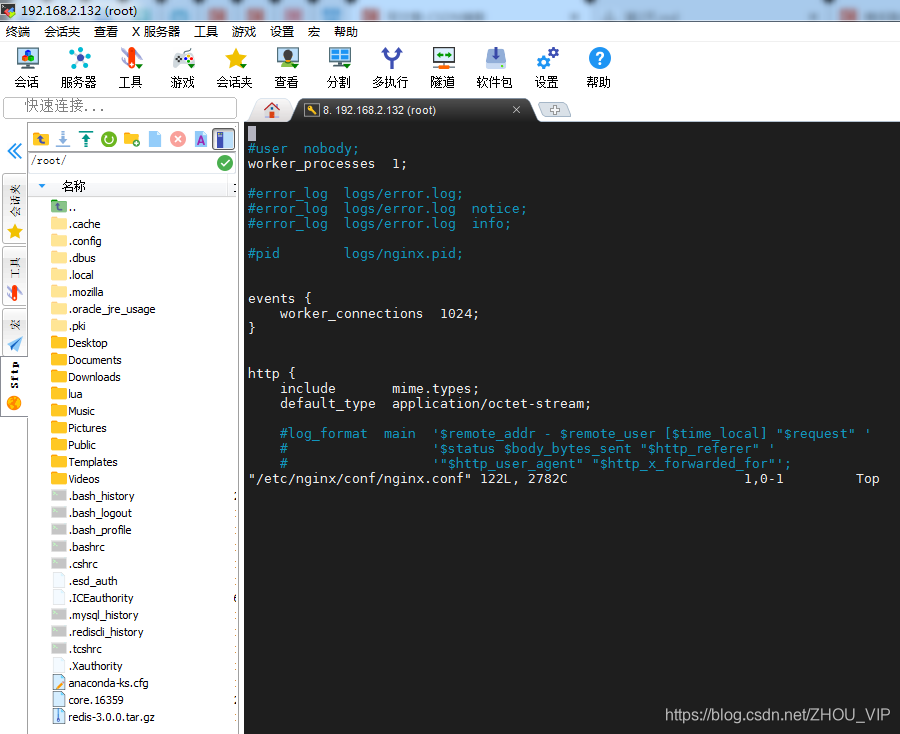Select the .rediscli_history file
This screenshot has height=734, width=900.
[98, 632]
